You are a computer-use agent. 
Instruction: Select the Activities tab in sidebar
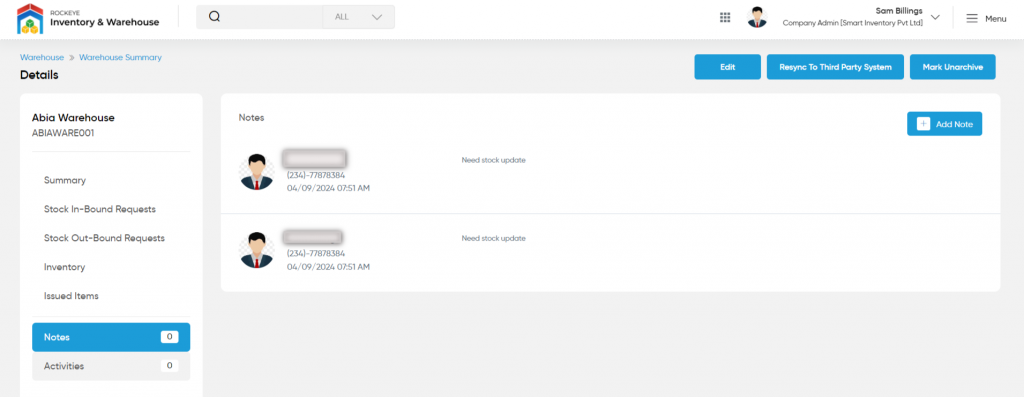pyautogui.click(x=111, y=366)
